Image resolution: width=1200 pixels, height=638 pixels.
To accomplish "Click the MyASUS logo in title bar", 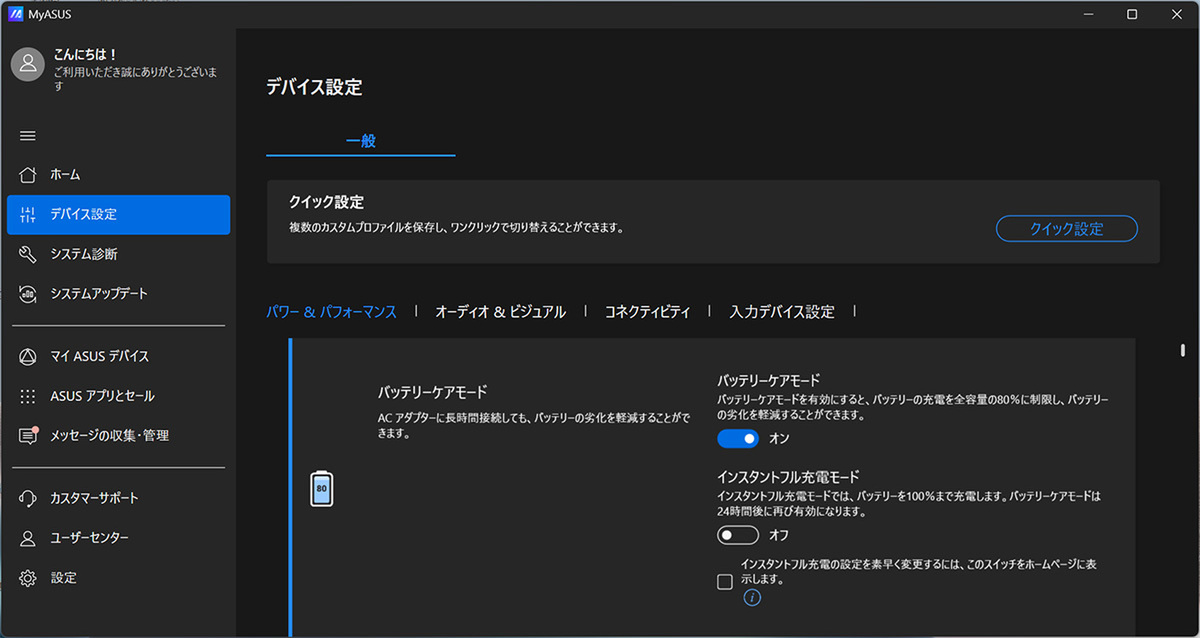I will tap(16, 14).
